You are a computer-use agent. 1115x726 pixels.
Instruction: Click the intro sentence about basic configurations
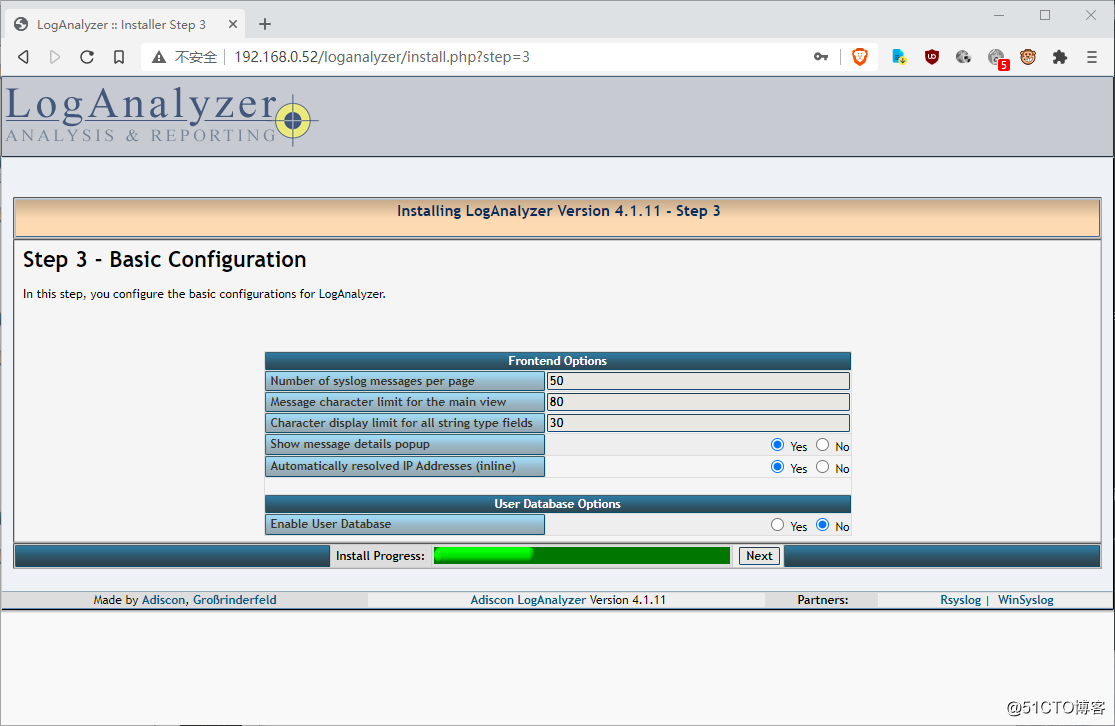coord(204,294)
